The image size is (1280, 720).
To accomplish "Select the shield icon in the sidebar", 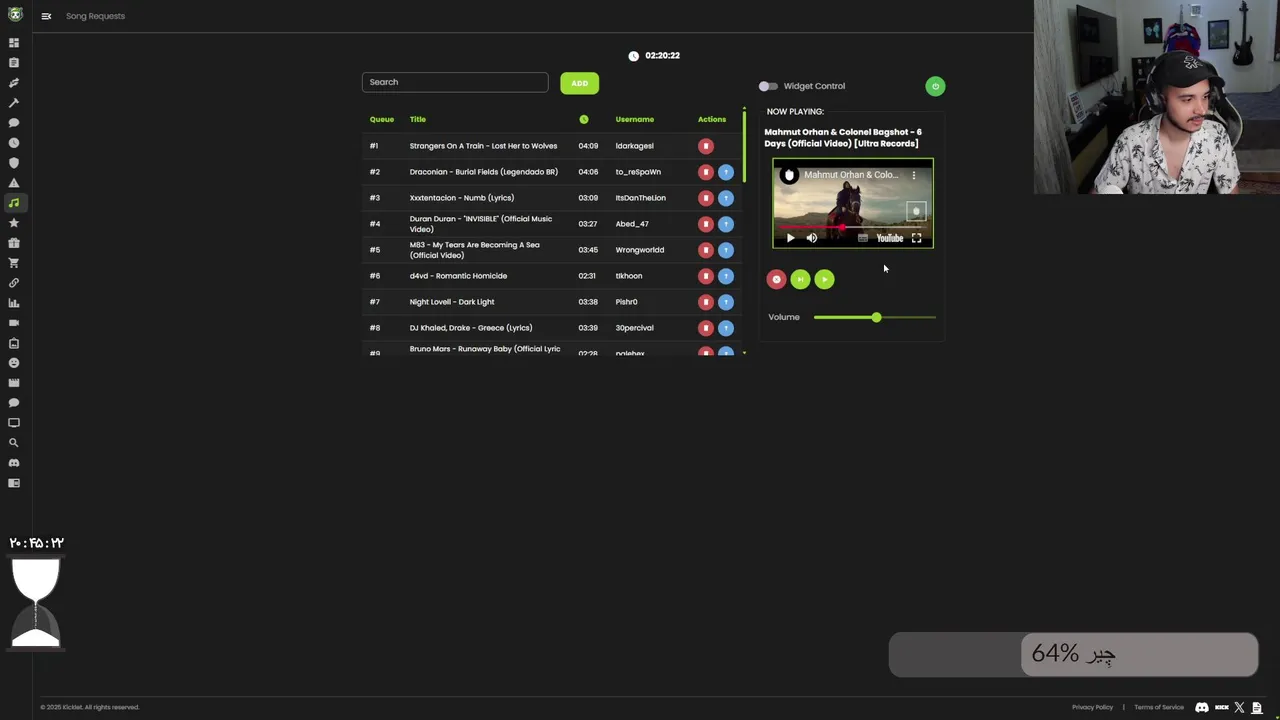I will [14, 163].
